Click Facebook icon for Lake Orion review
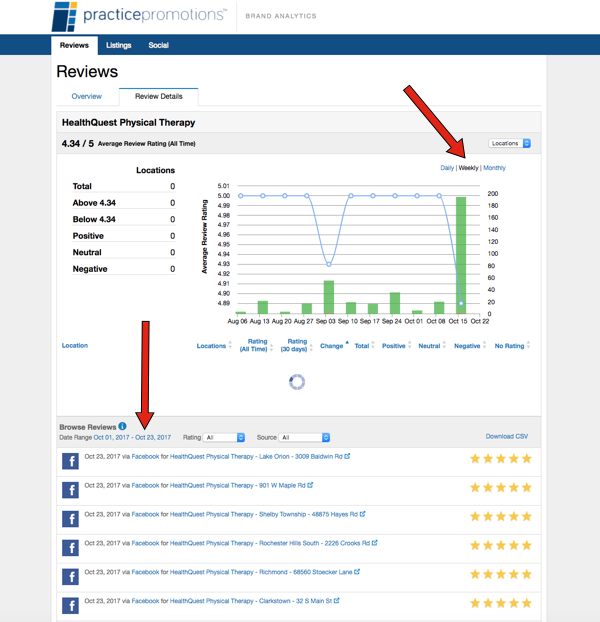Viewport: 600px width, 622px height. point(70,461)
